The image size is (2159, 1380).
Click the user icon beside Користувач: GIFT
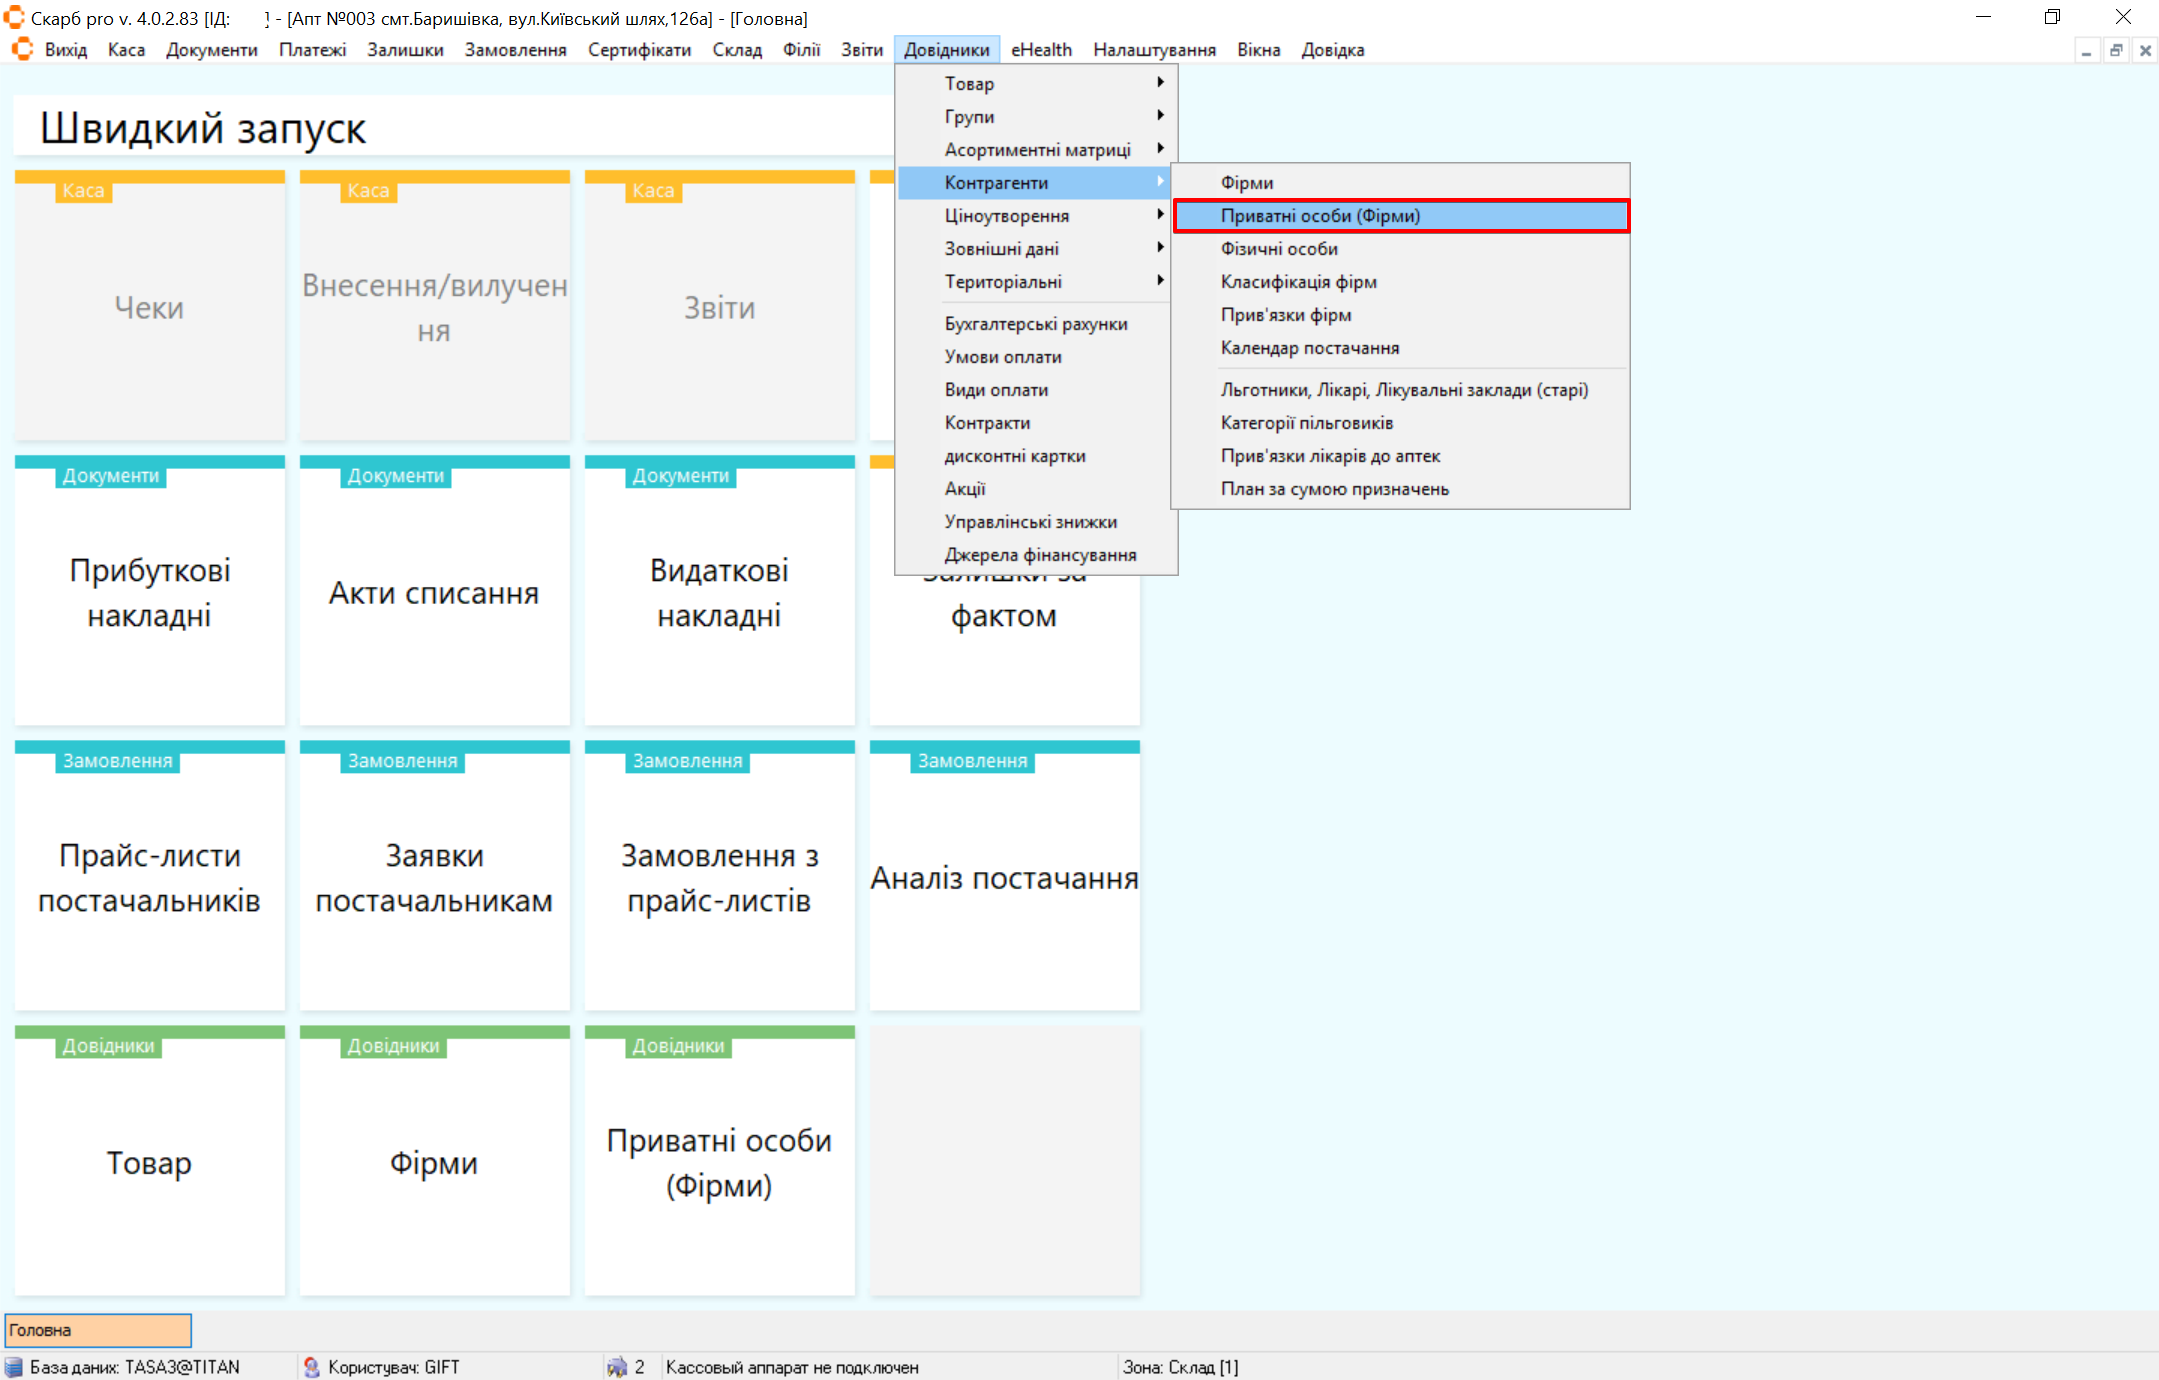pos(311,1367)
